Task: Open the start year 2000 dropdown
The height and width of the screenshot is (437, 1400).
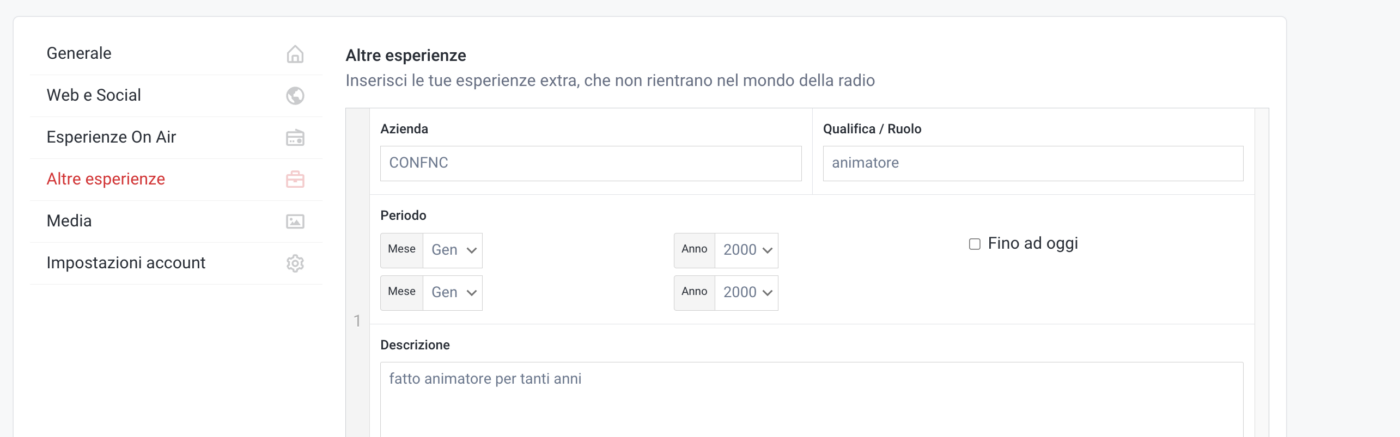Action: pyautogui.click(x=746, y=250)
